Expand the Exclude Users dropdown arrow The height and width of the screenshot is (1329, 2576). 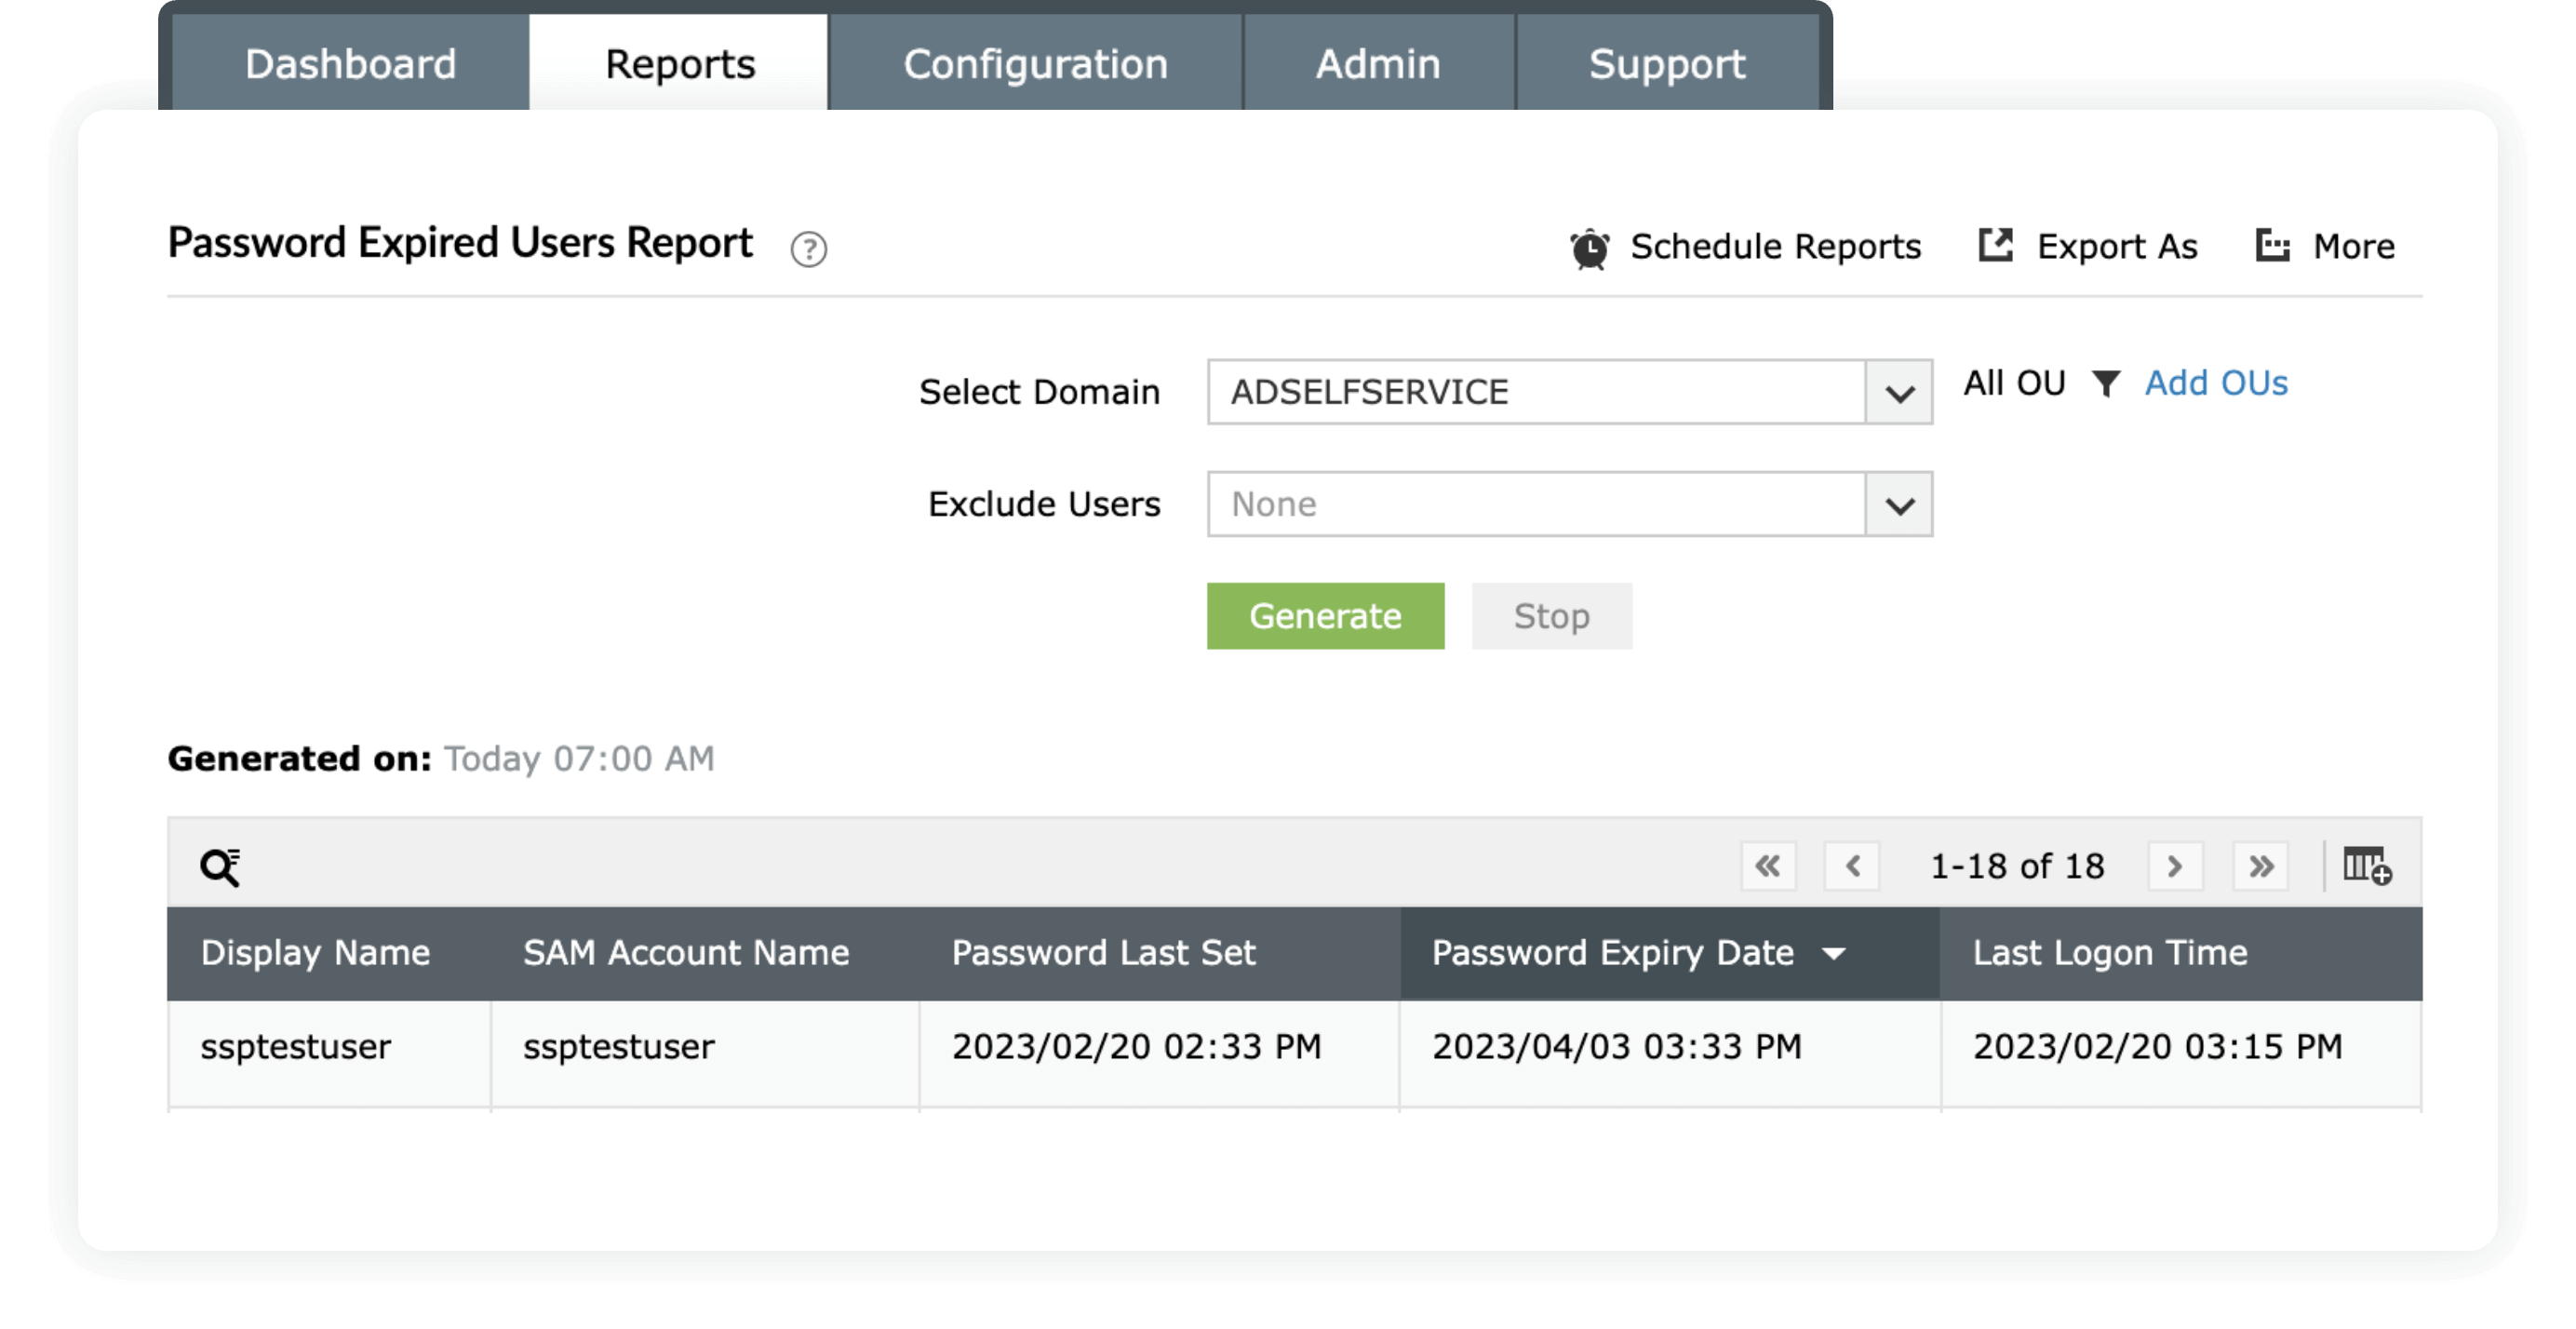pyautogui.click(x=1898, y=505)
